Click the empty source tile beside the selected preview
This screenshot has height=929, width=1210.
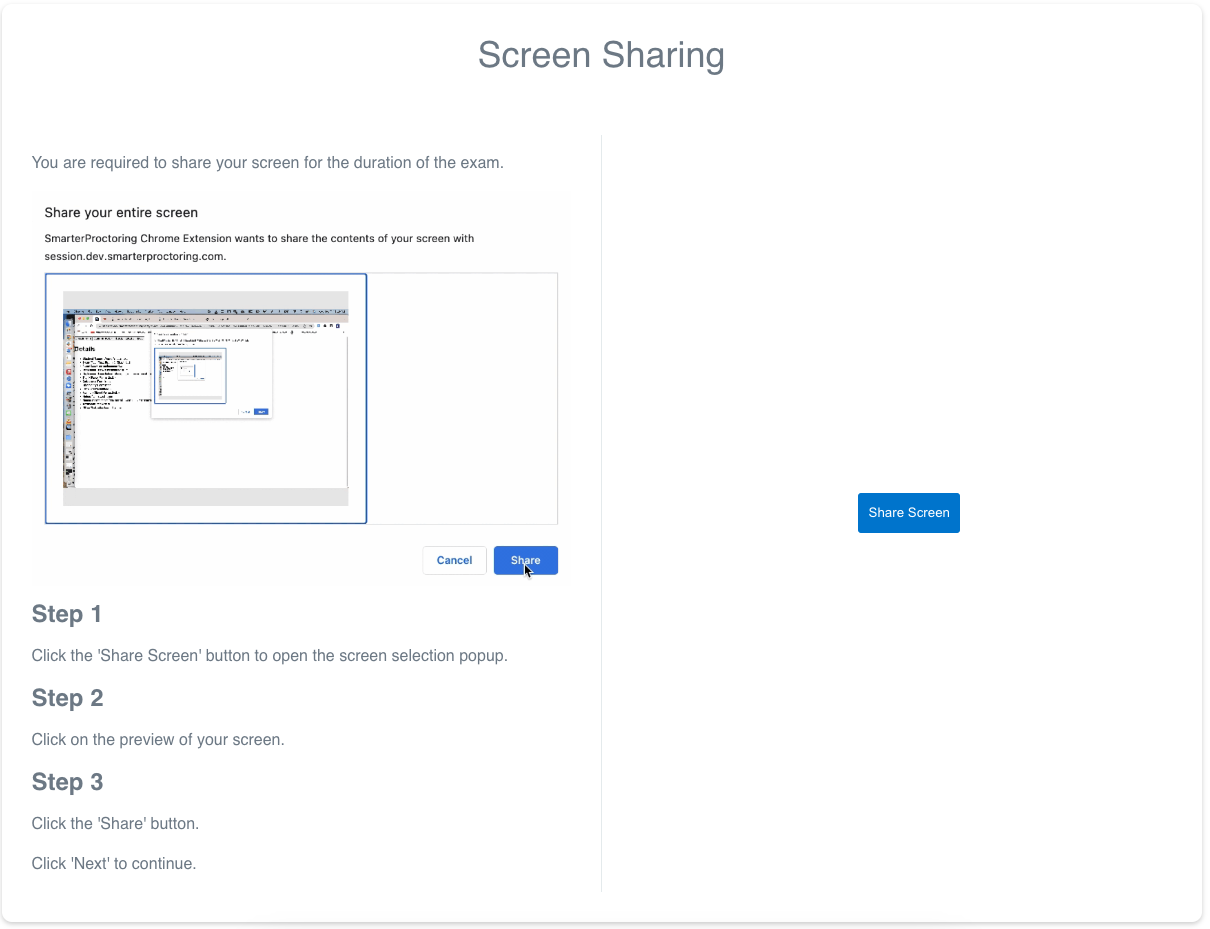[x=462, y=398]
